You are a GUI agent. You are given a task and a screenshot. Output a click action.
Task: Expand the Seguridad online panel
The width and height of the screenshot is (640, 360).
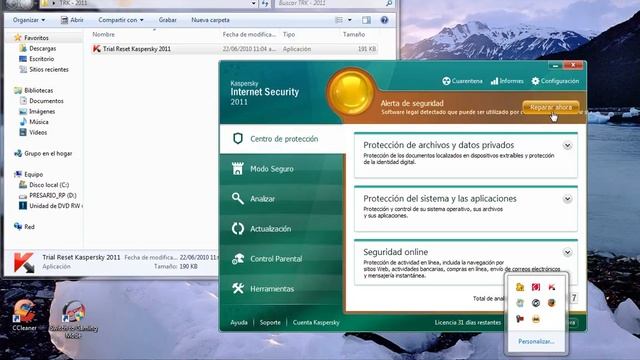coord(567,252)
